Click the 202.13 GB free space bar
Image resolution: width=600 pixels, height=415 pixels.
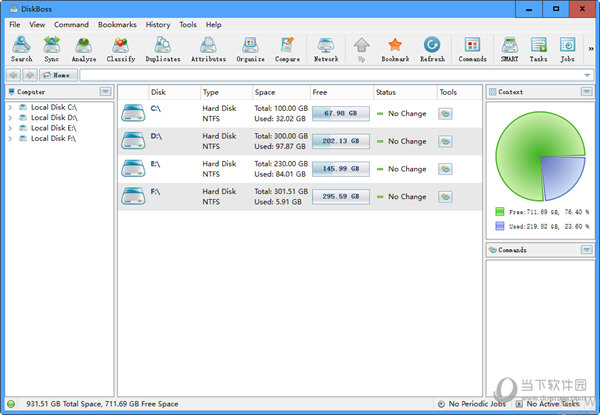(341, 141)
